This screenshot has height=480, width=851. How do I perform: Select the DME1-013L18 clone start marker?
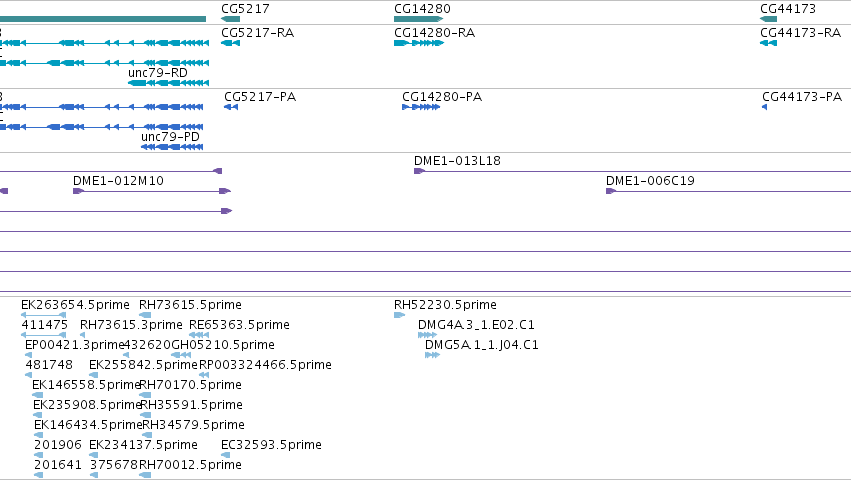point(419,171)
